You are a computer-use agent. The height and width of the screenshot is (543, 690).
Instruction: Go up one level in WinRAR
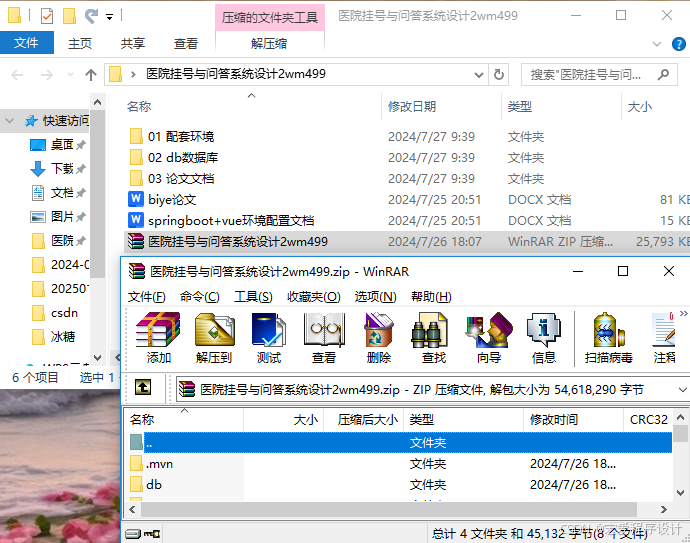[143, 388]
